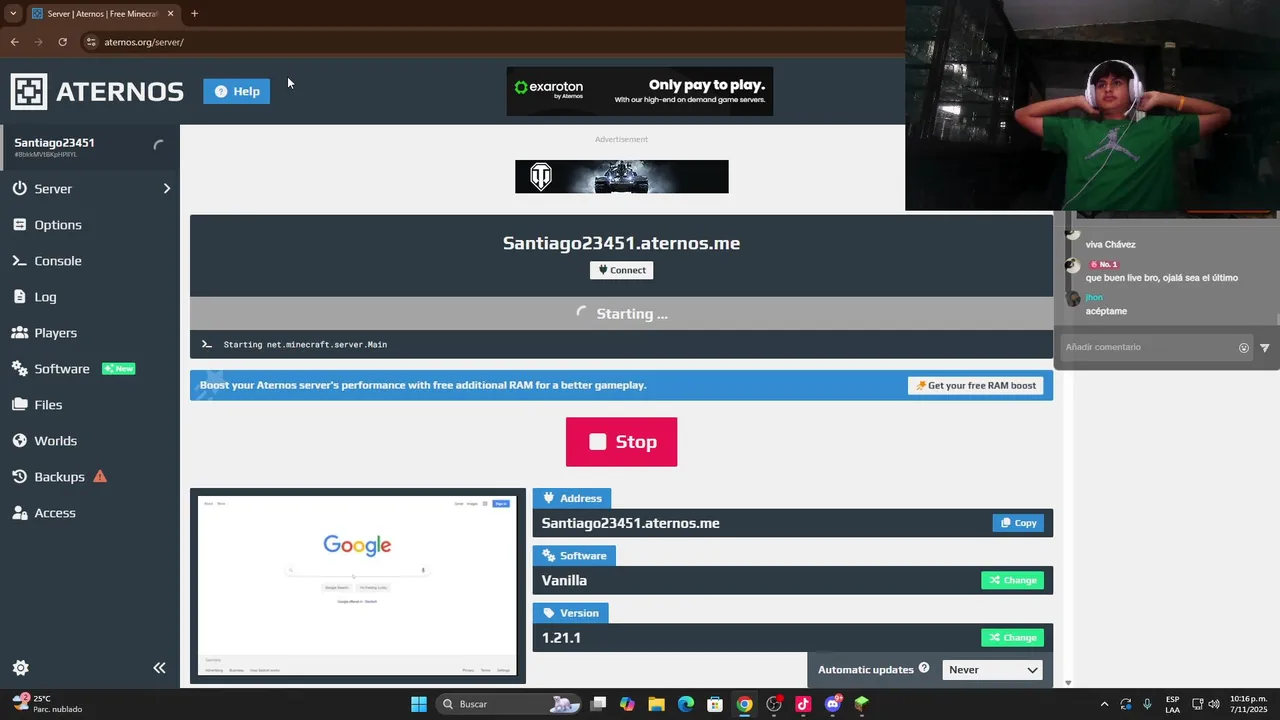The height and width of the screenshot is (720, 1280).
Task: Open the clock and date panel
Action: 1248,704
